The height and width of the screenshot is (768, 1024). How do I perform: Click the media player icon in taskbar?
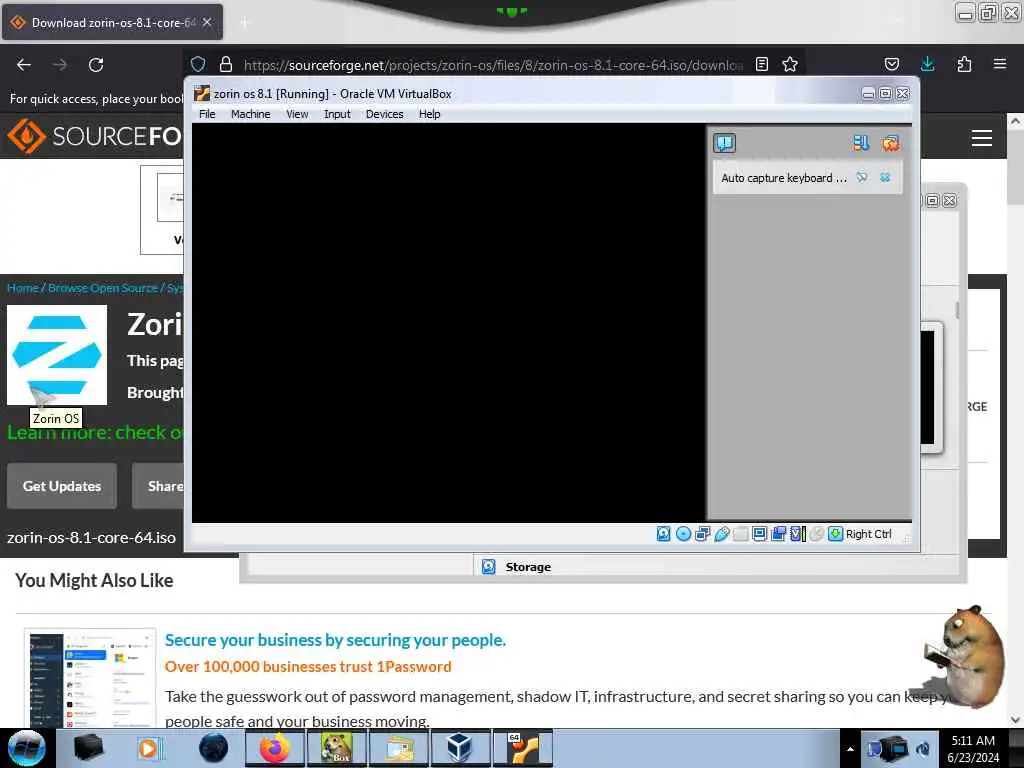[148, 748]
